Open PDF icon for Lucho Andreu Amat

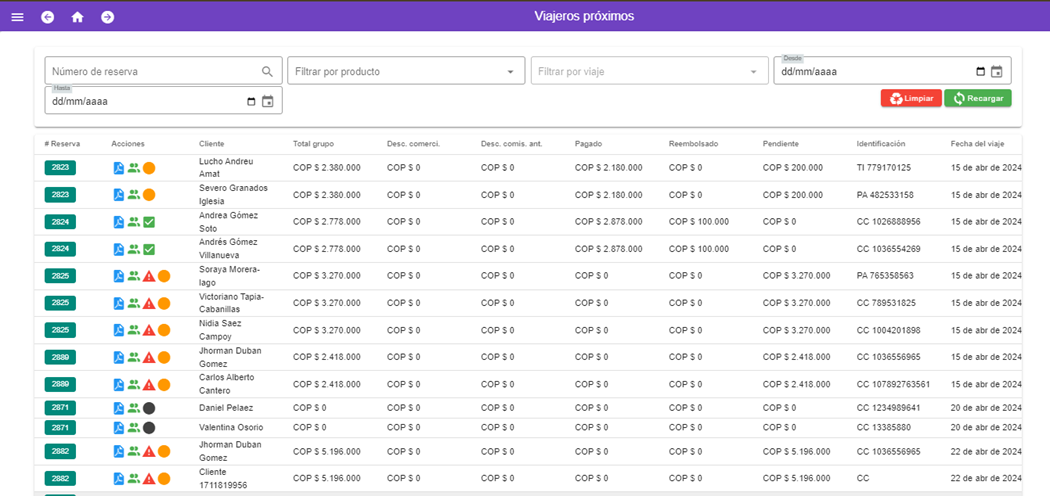tap(118, 168)
